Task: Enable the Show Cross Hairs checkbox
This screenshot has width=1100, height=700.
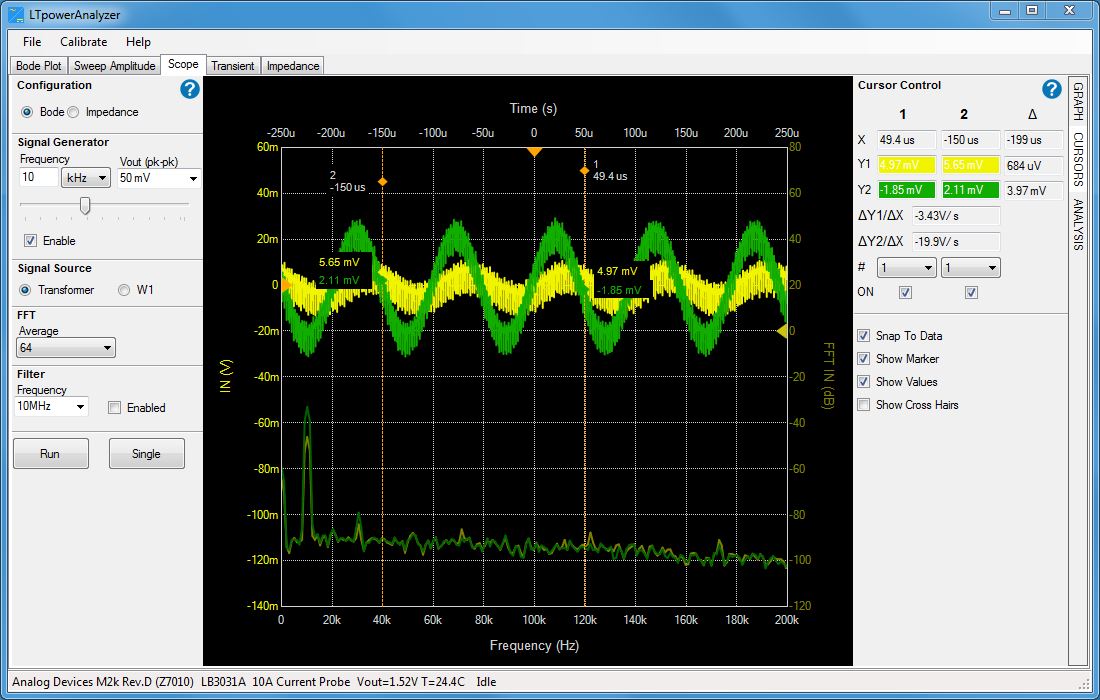Action: click(x=863, y=405)
